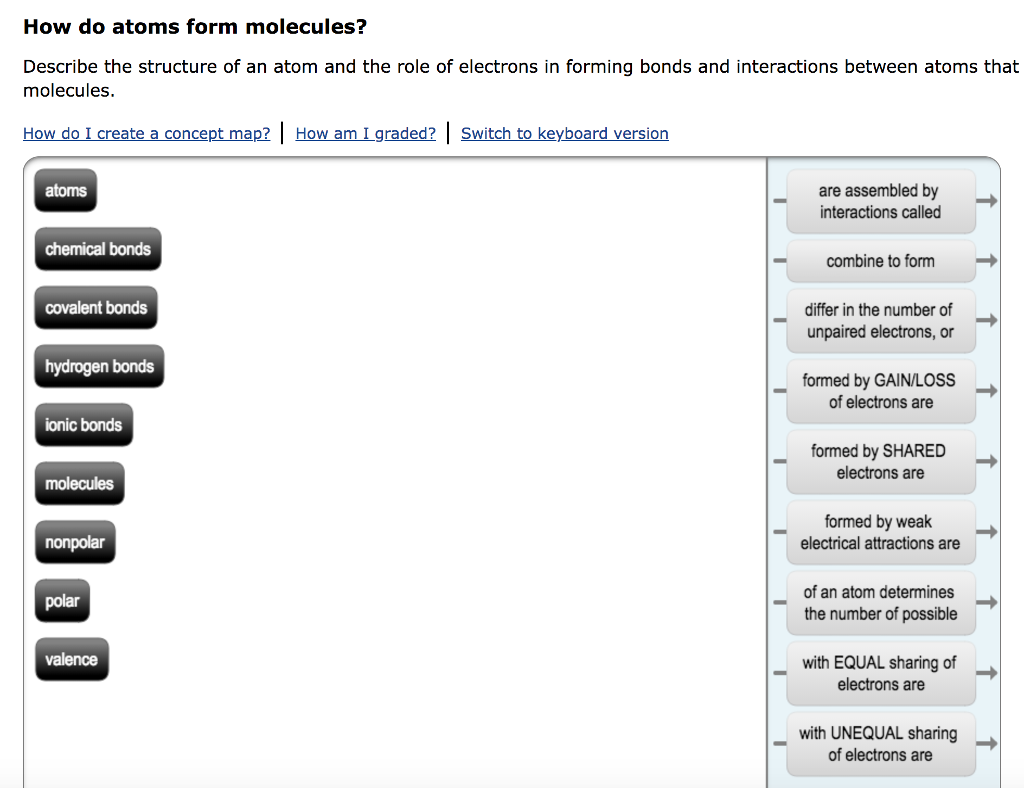Select the "formed by SHARED electrons are" phrase
The image size is (1024, 788).
pyautogui.click(x=881, y=461)
